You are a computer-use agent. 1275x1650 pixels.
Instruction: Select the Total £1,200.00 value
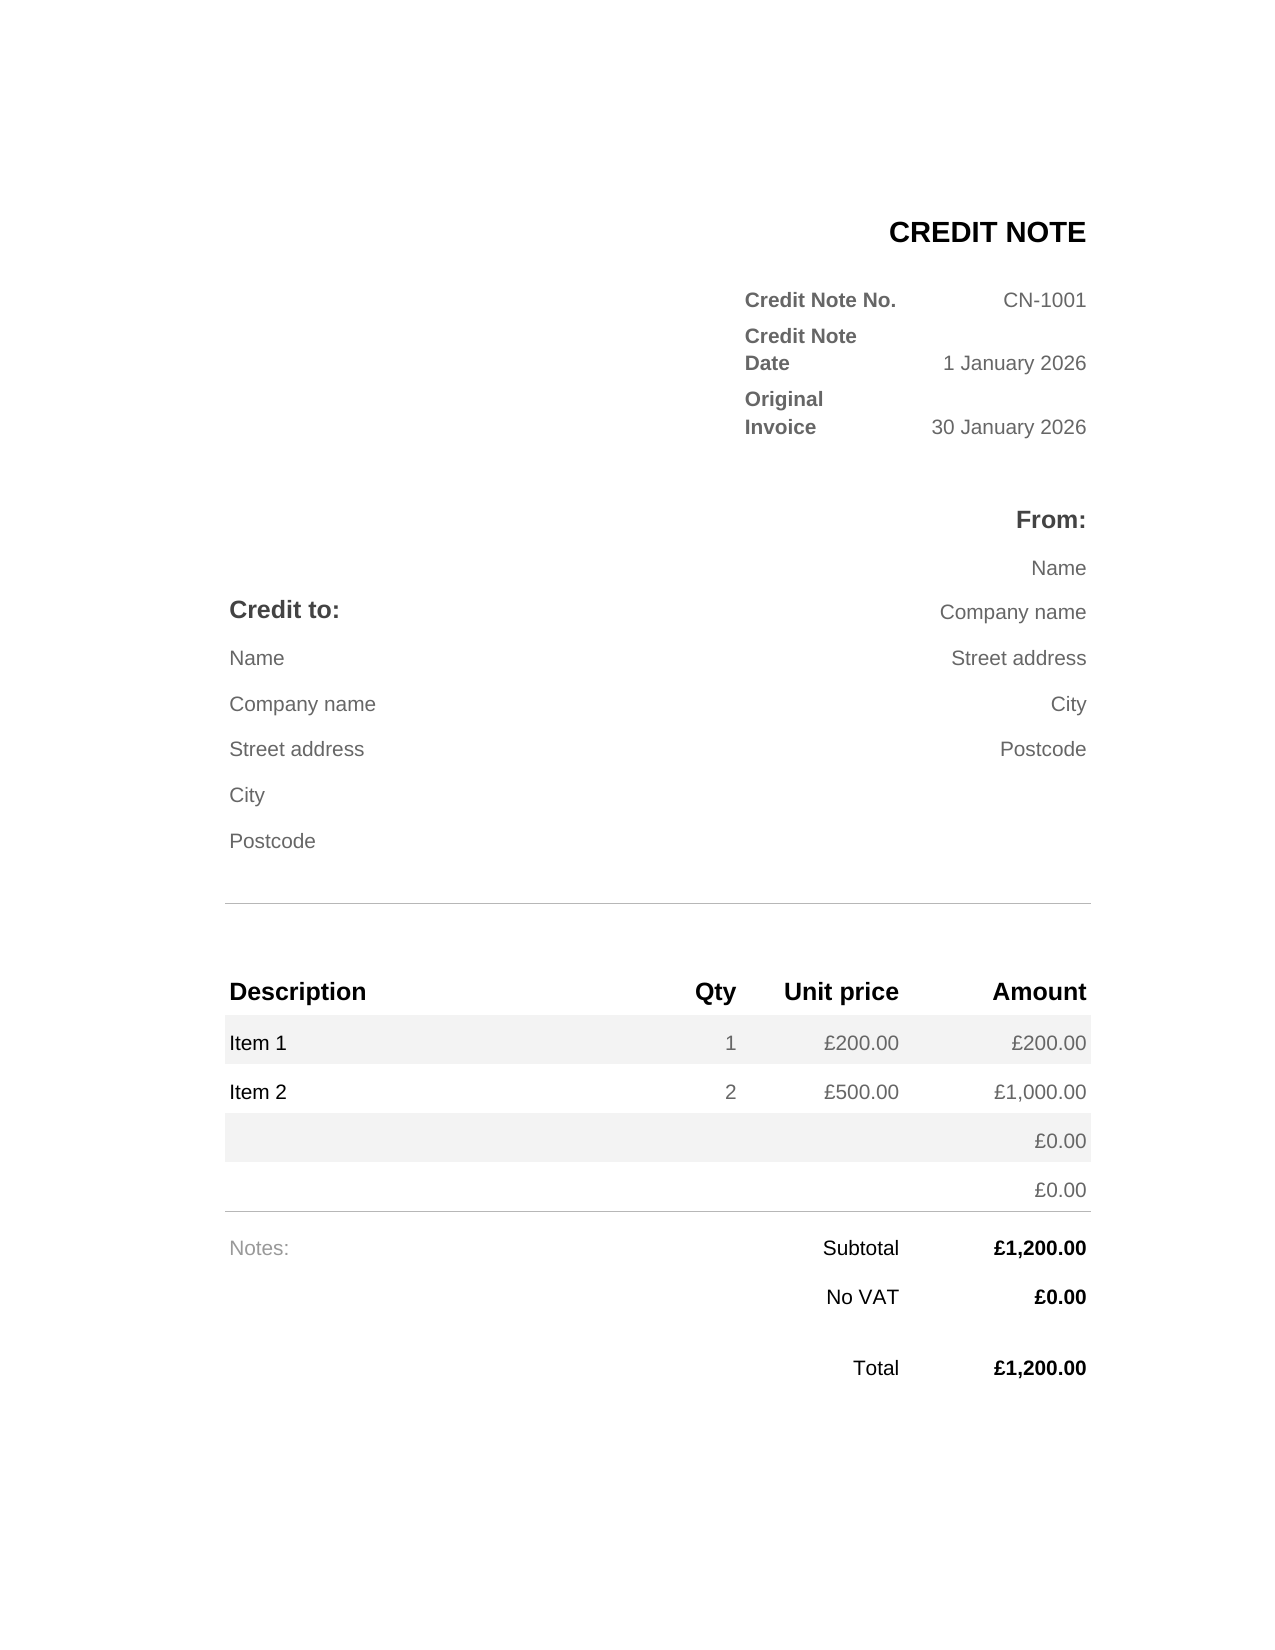click(1039, 1368)
